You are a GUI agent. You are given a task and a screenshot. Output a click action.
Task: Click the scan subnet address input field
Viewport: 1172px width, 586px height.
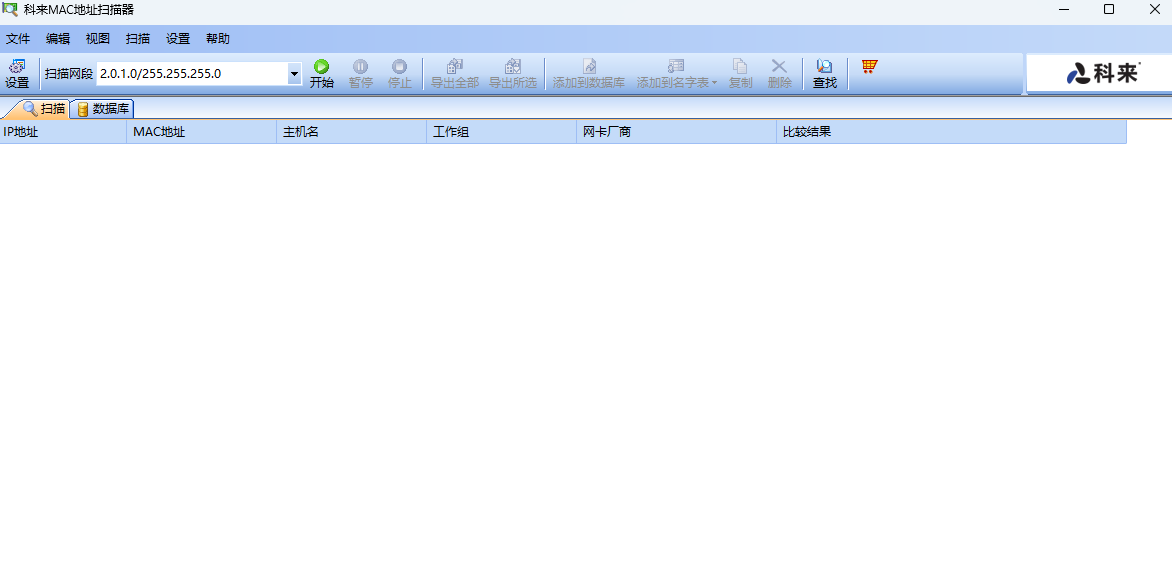pos(190,74)
